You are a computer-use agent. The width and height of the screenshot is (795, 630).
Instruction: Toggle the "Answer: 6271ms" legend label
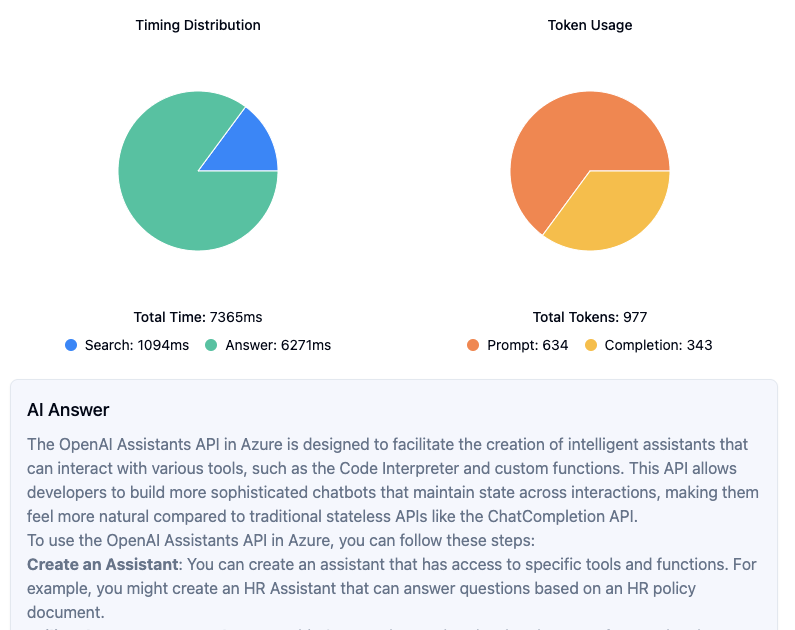[x=278, y=345]
